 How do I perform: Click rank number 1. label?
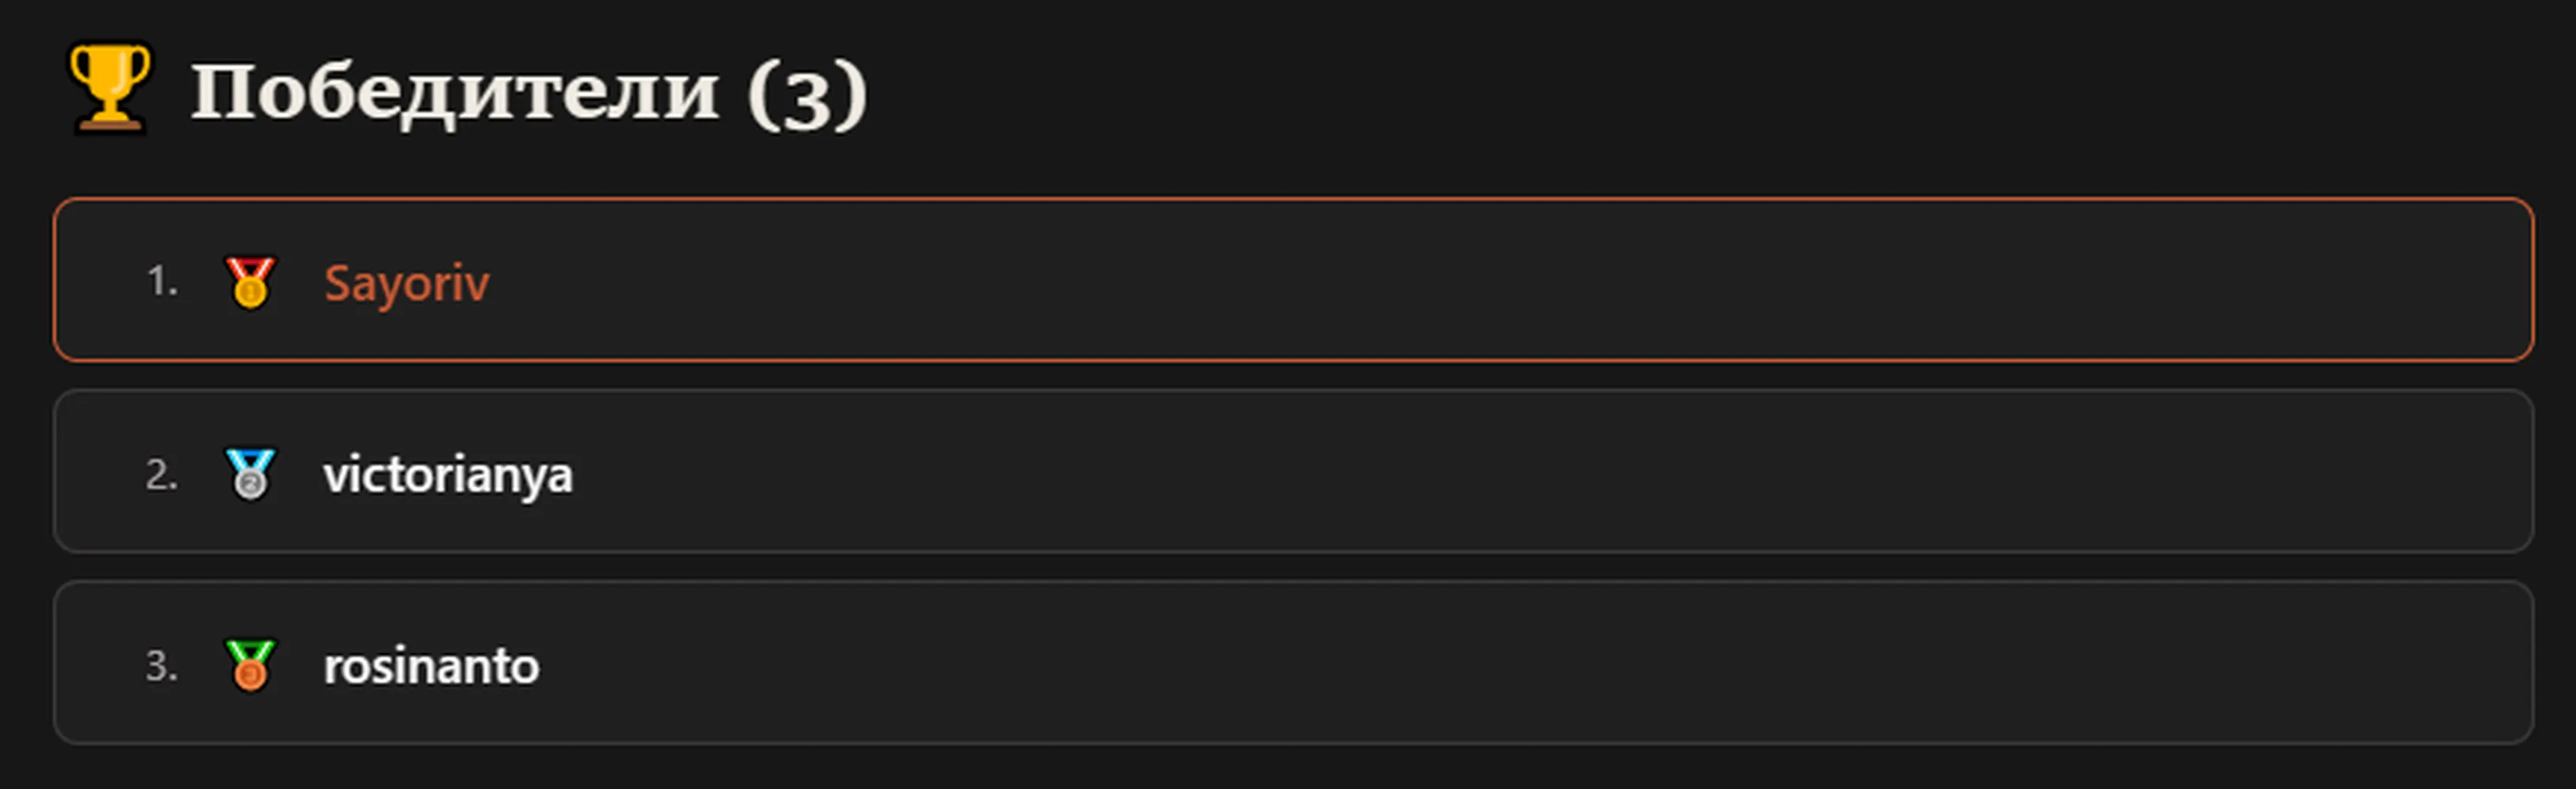(x=162, y=282)
